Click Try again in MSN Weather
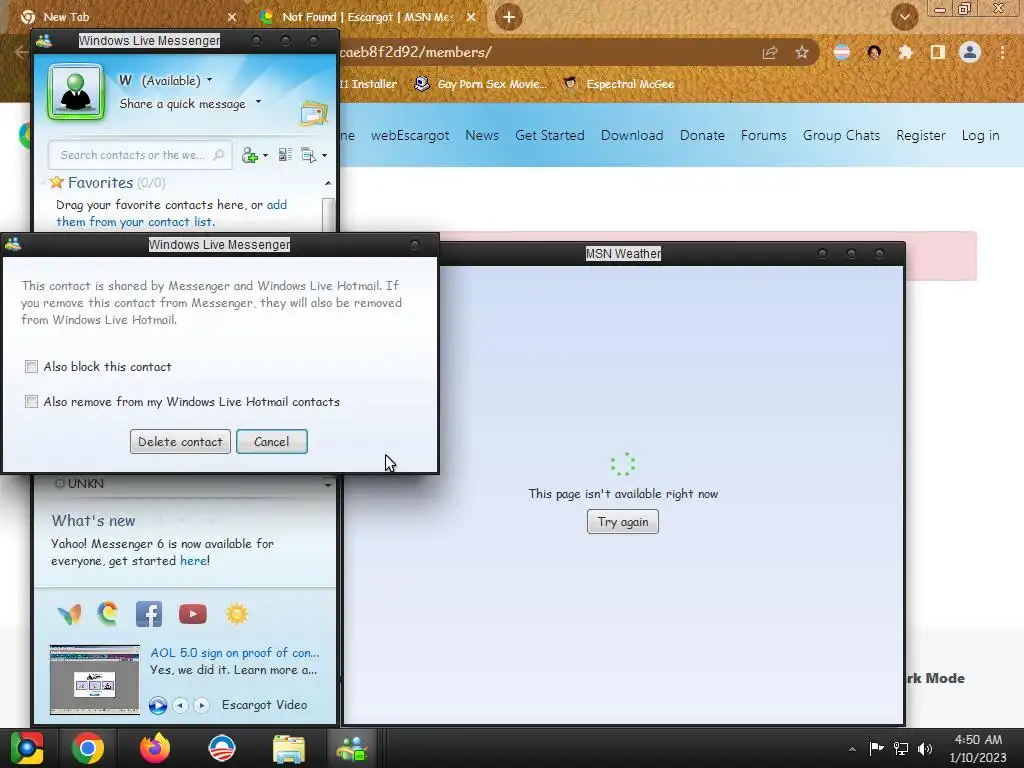The height and width of the screenshot is (768, 1024). pos(622,522)
